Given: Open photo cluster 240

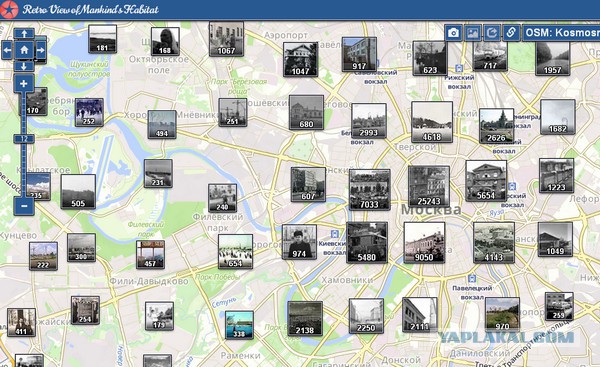Looking at the screenshot, I should coord(223,198).
